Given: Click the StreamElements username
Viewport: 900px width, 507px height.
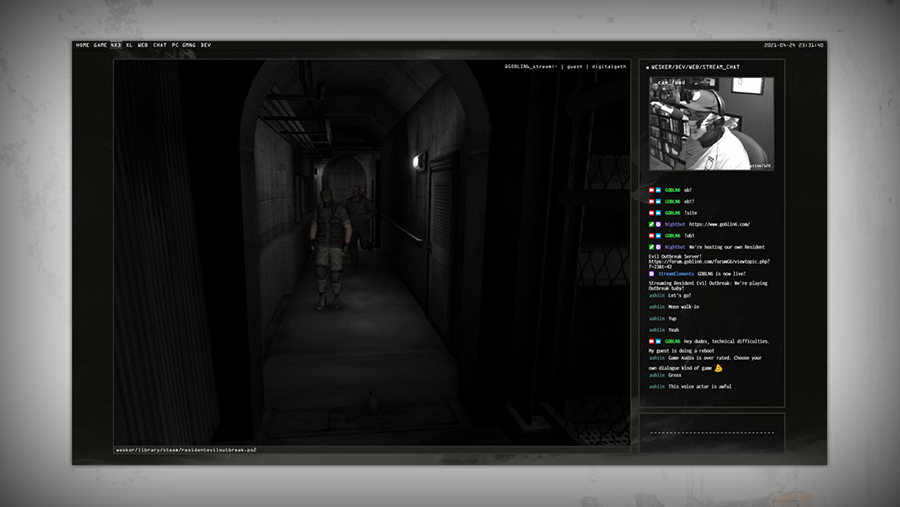Looking at the screenshot, I should (x=676, y=274).
